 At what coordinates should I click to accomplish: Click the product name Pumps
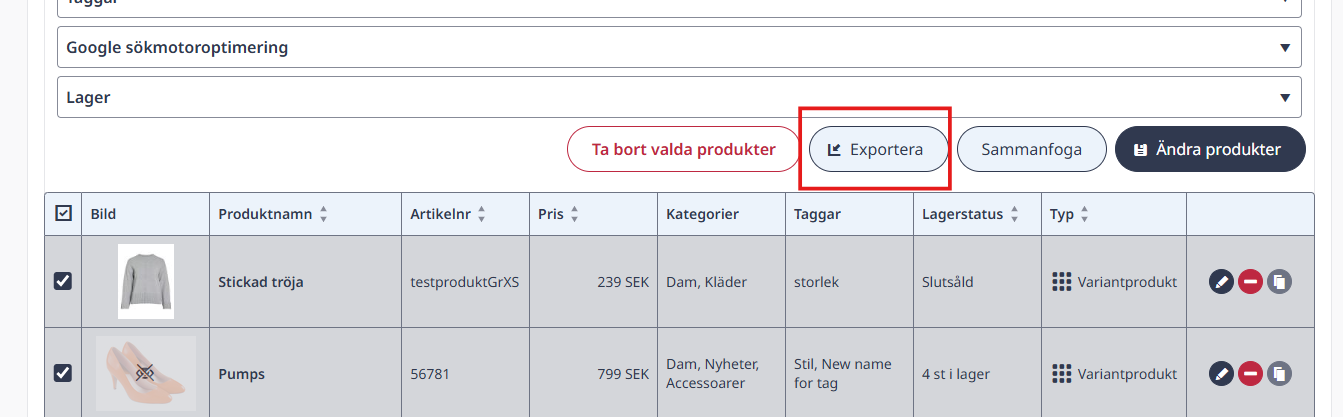(x=241, y=374)
